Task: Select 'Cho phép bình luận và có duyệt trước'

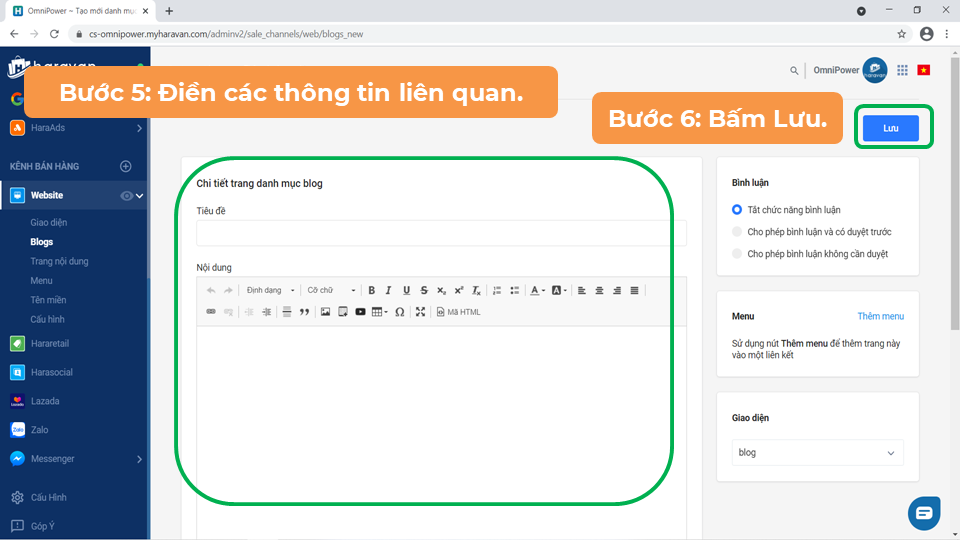Action: pyautogui.click(x=738, y=232)
